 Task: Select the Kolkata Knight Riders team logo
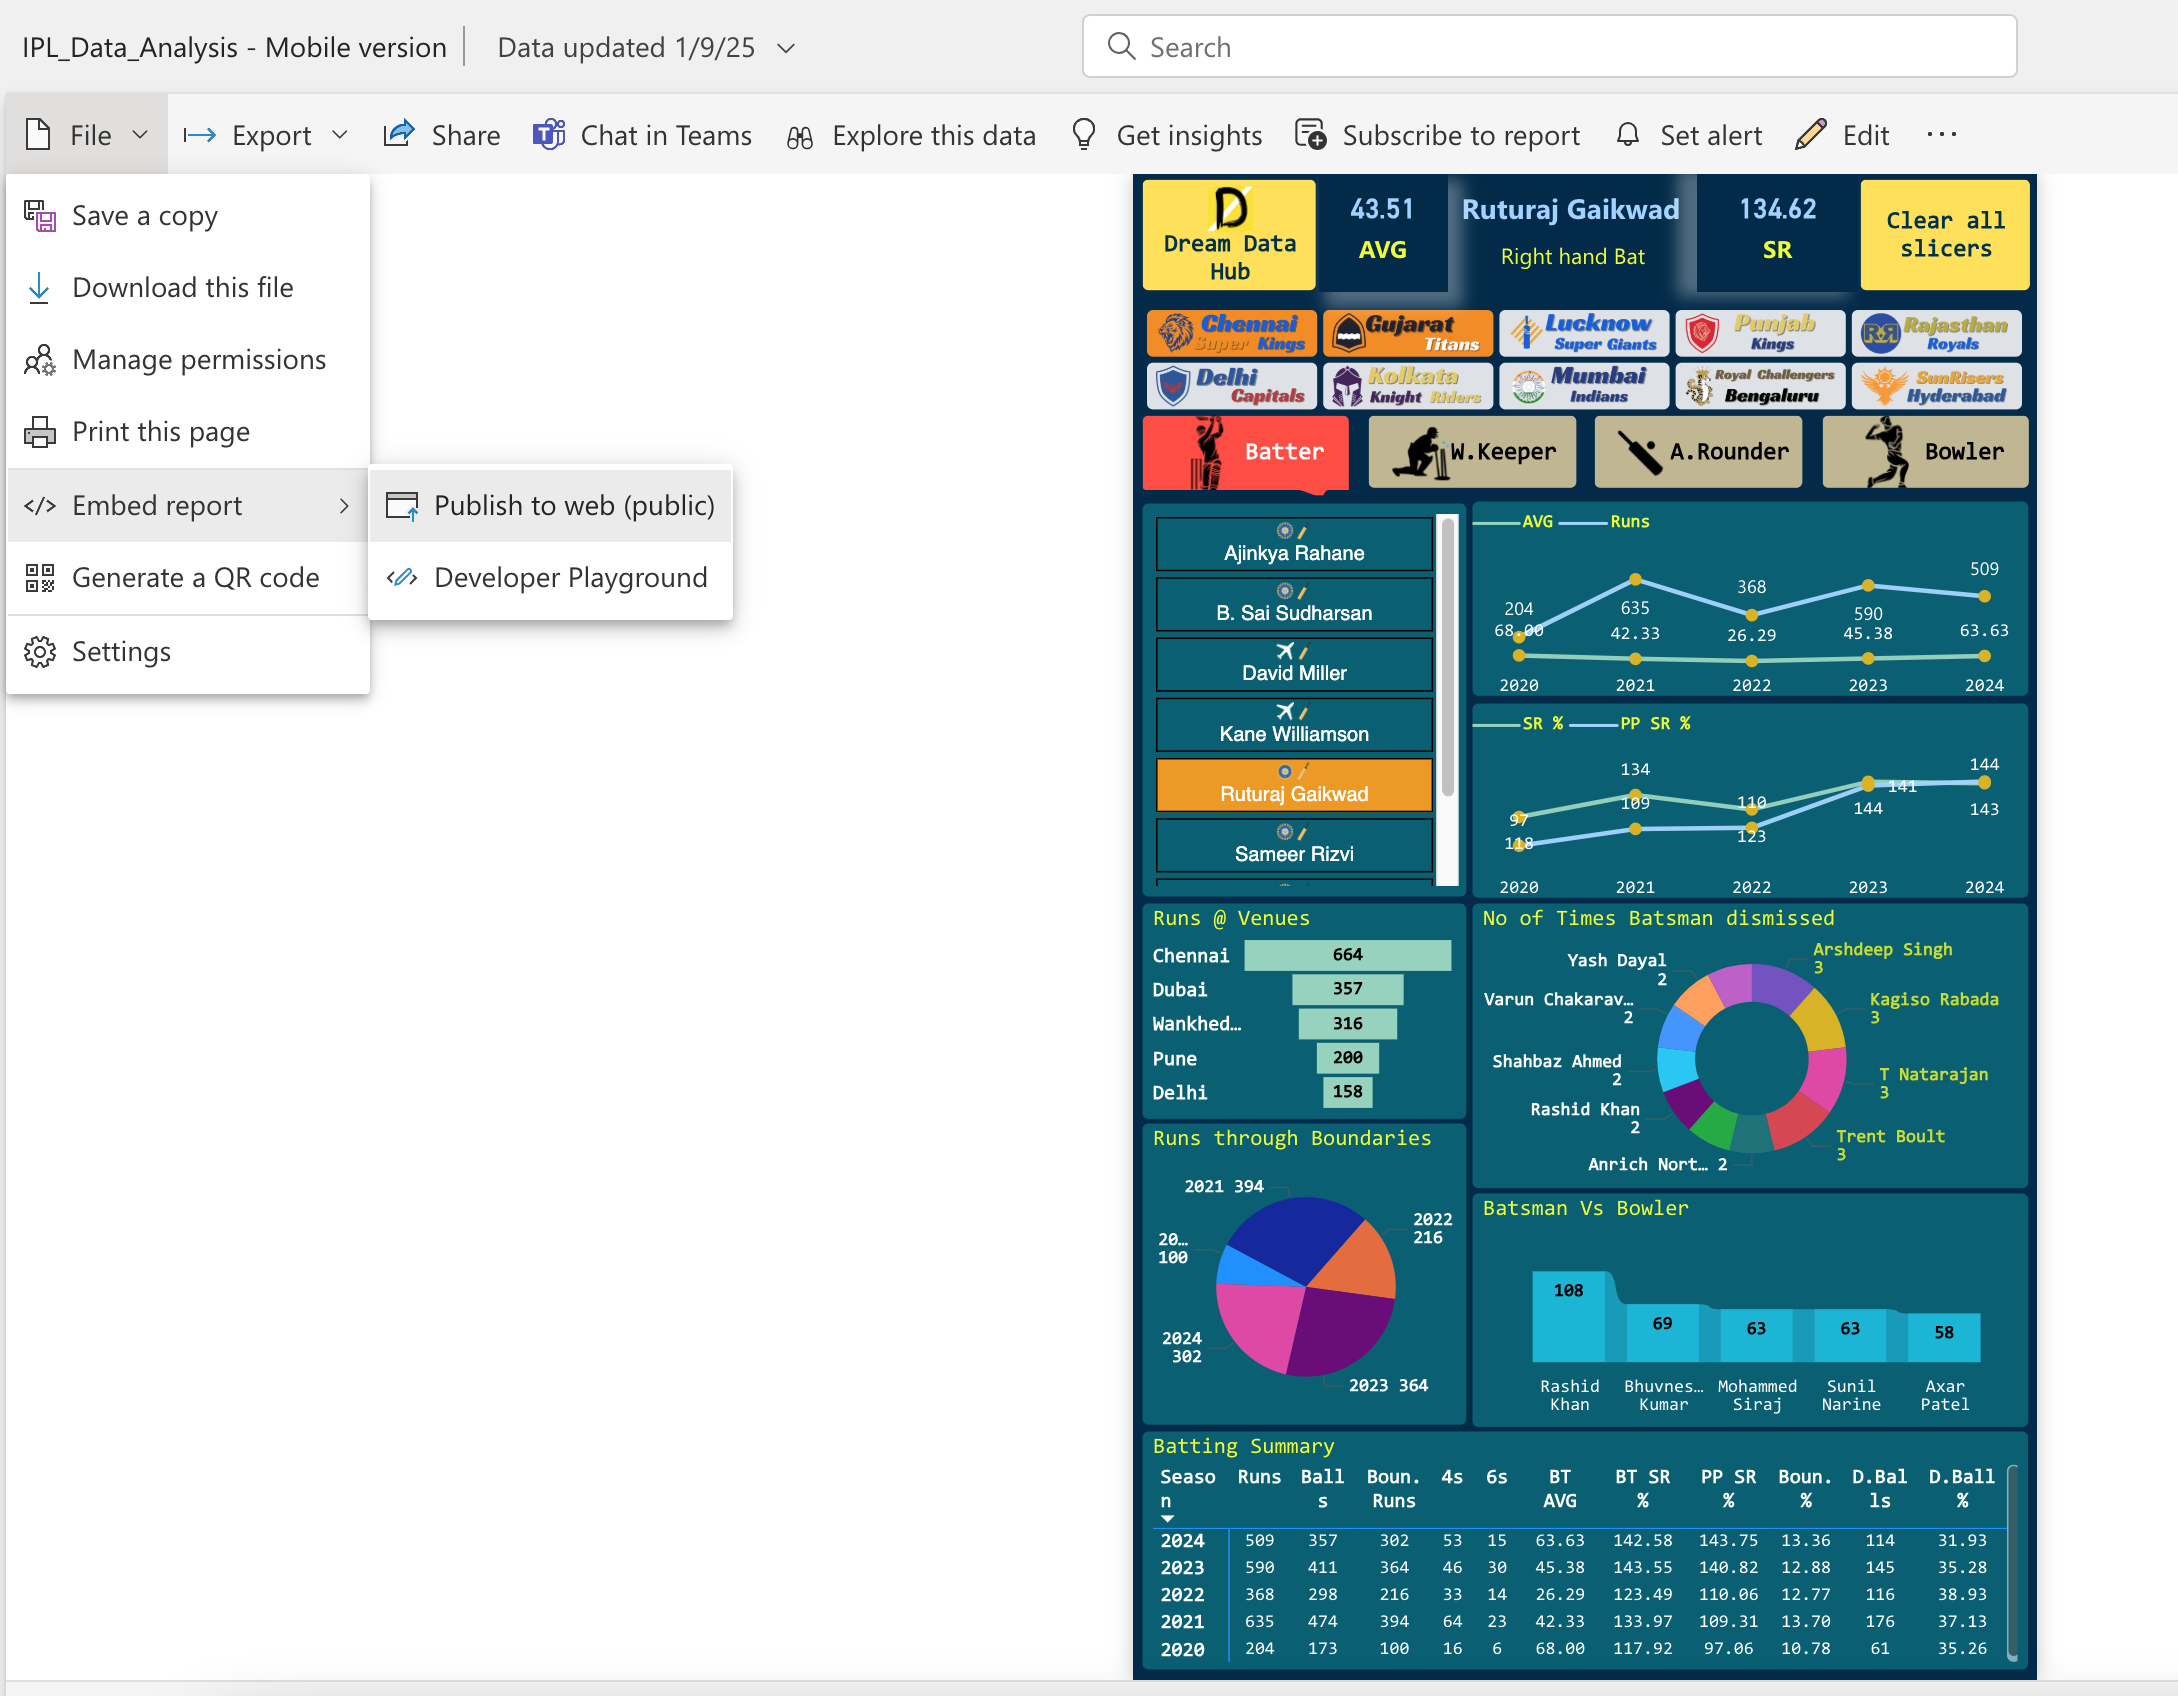click(x=1408, y=386)
